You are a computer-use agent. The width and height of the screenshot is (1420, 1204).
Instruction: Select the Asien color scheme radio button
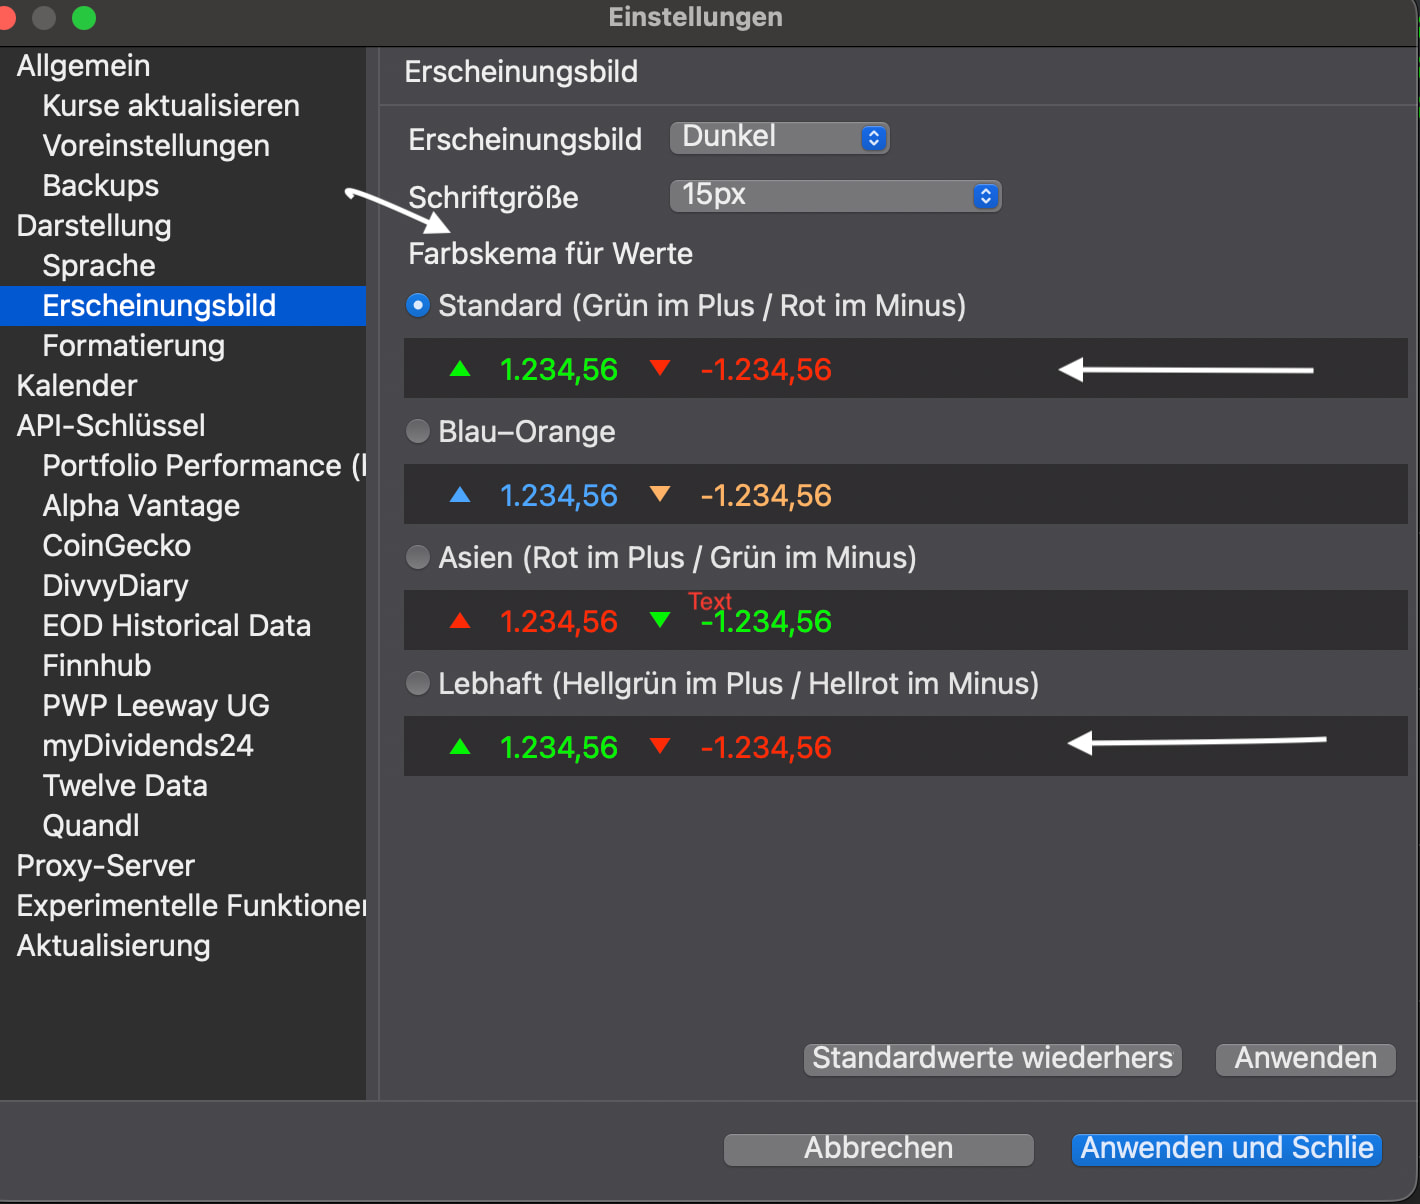418,558
